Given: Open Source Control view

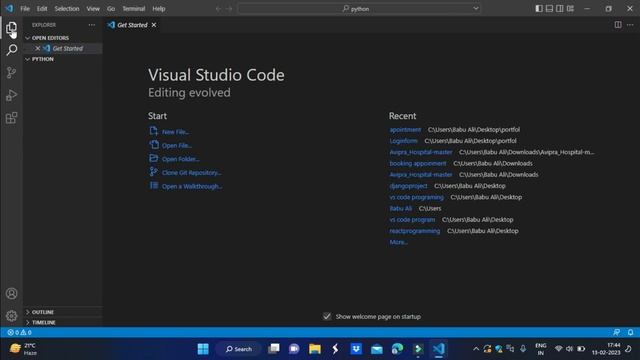Looking at the screenshot, I should tap(11, 73).
